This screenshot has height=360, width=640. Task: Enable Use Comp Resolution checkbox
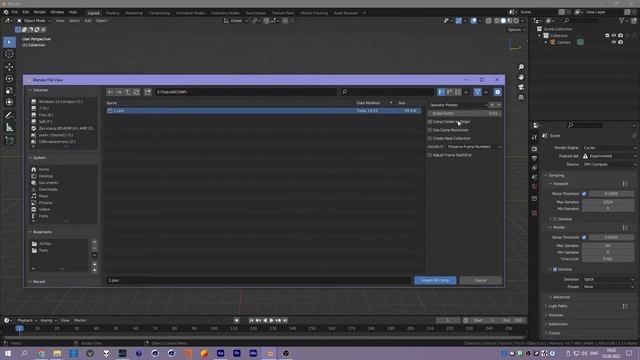[x=429, y=130]
